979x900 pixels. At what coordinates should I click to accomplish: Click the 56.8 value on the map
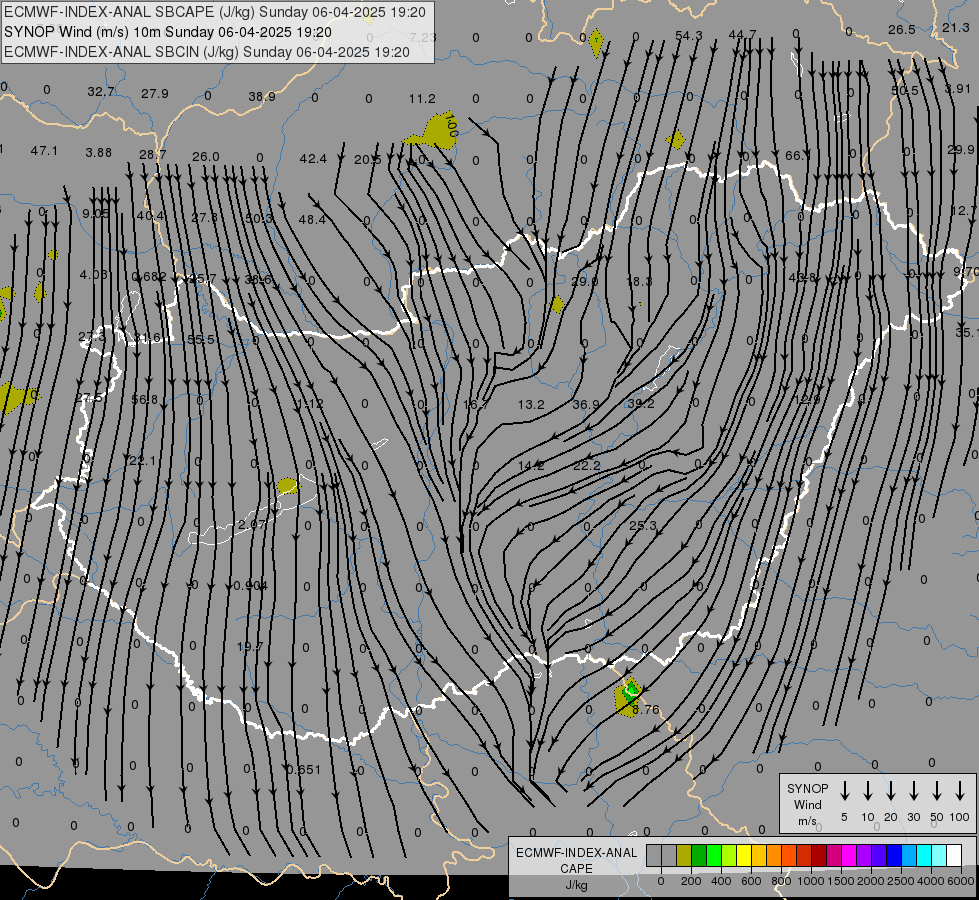coord(145,399)
